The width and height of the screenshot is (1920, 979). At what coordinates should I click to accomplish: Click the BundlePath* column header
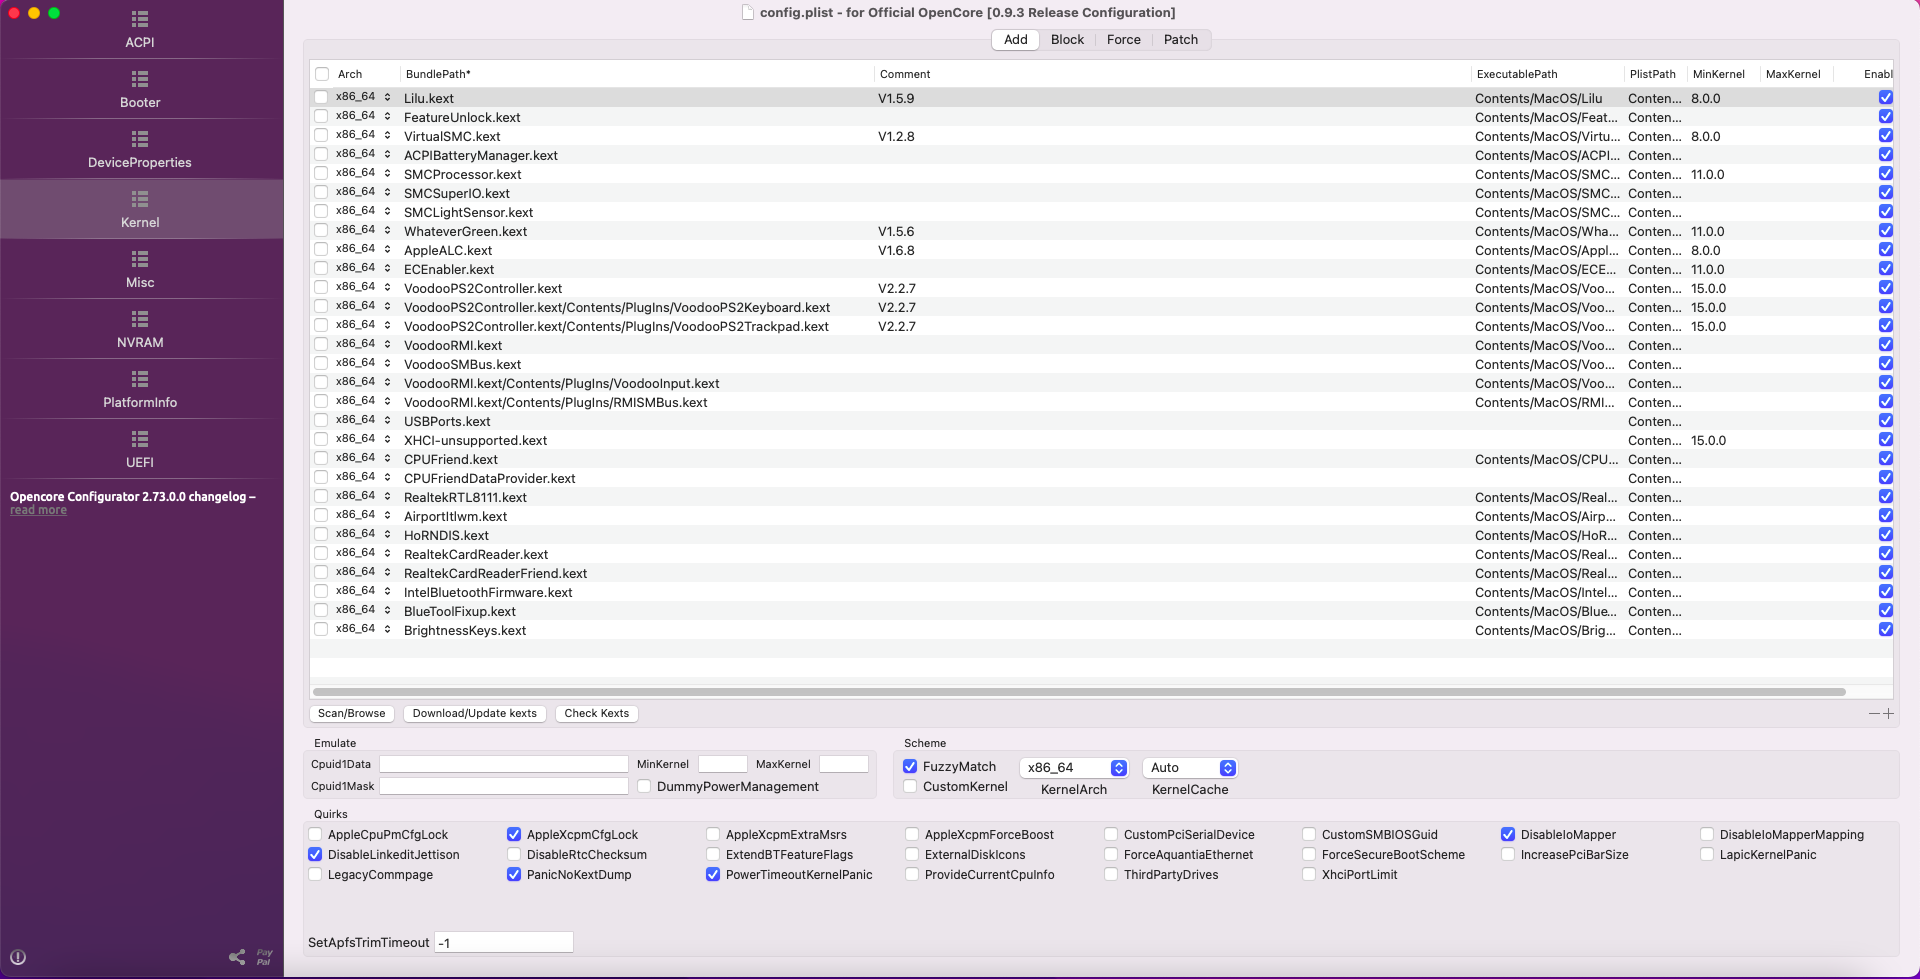tap(438, 74)
